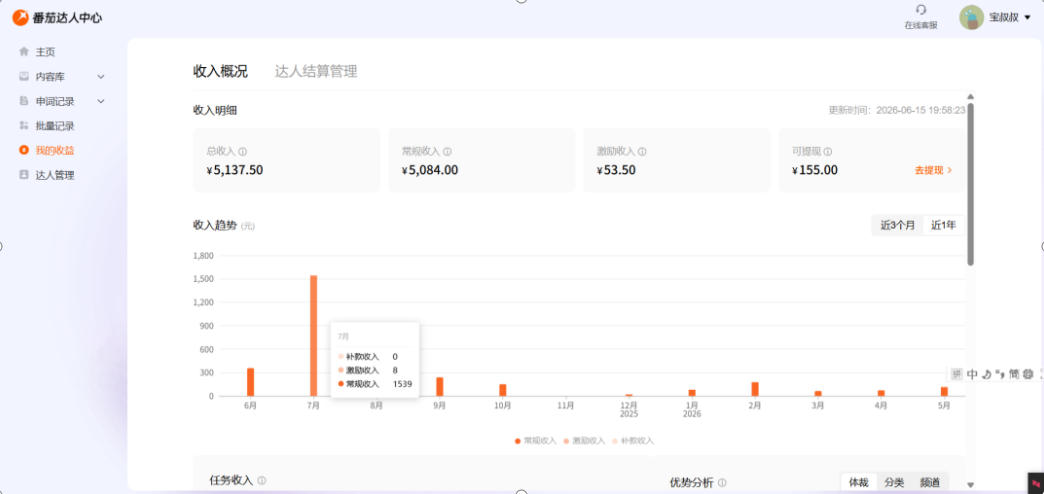Click the pink flag icon at bottom-right corner
Image resolution: width=1044 pixels, height=494 pixels.
pyautogui.click(x=1035, y=483)
